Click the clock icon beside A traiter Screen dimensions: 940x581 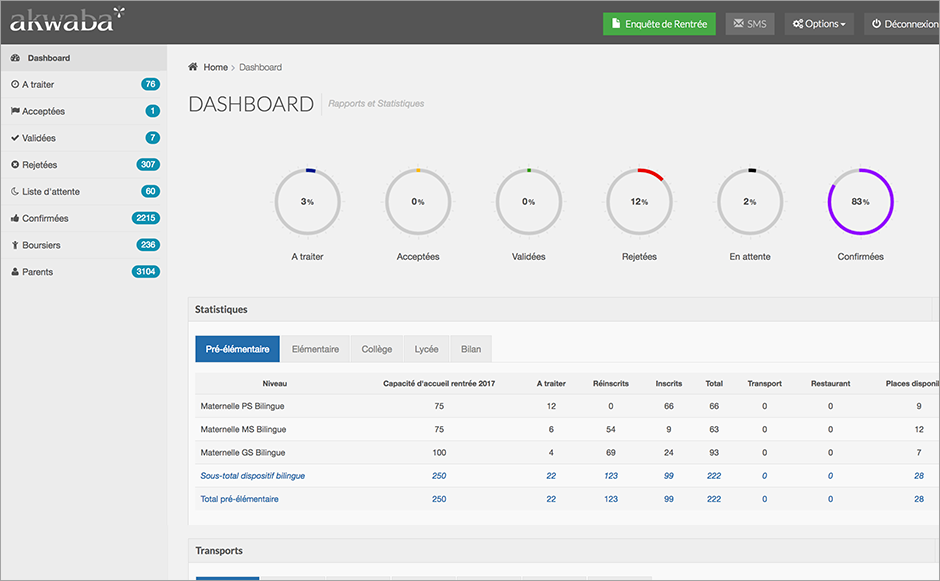point(15,85)
